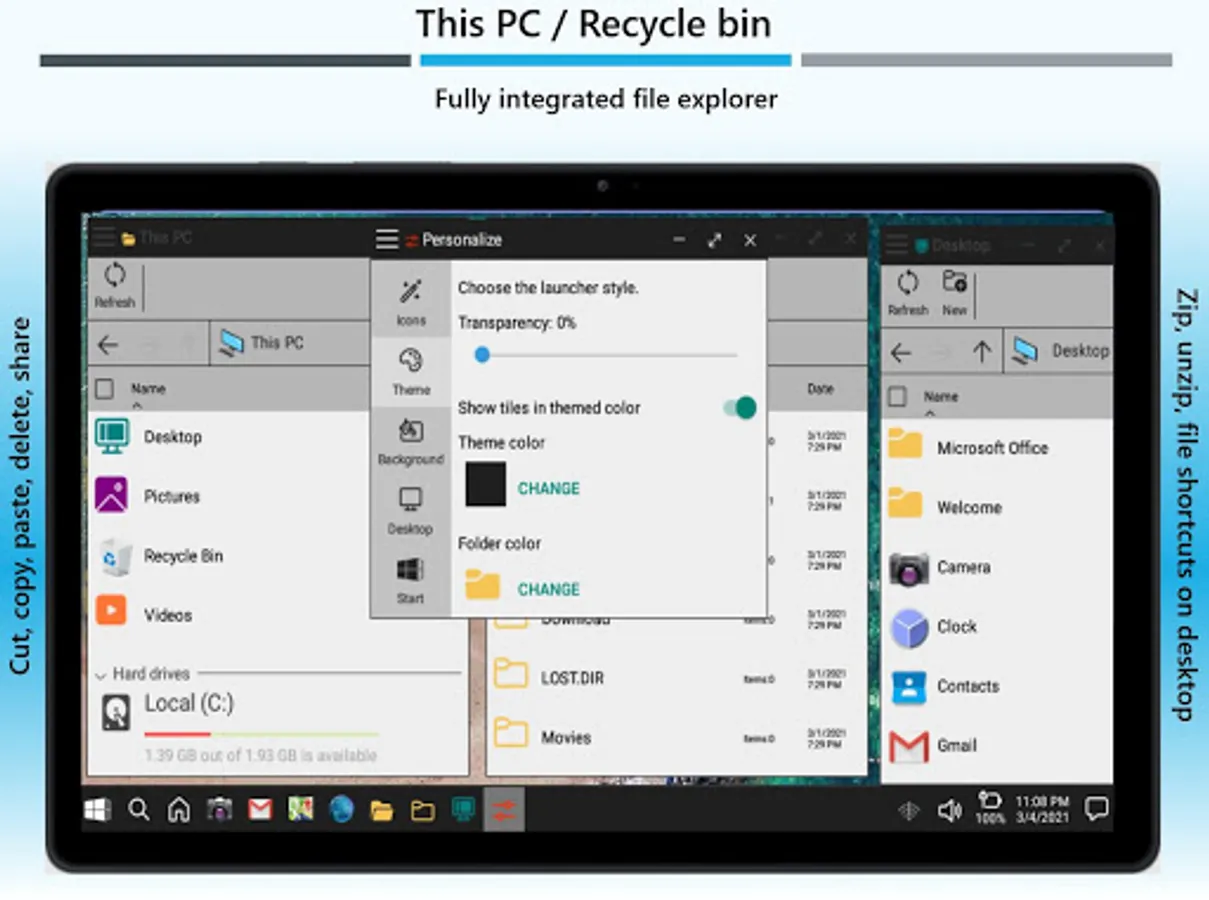Click Date column header in middle window

tap(820, 389)
